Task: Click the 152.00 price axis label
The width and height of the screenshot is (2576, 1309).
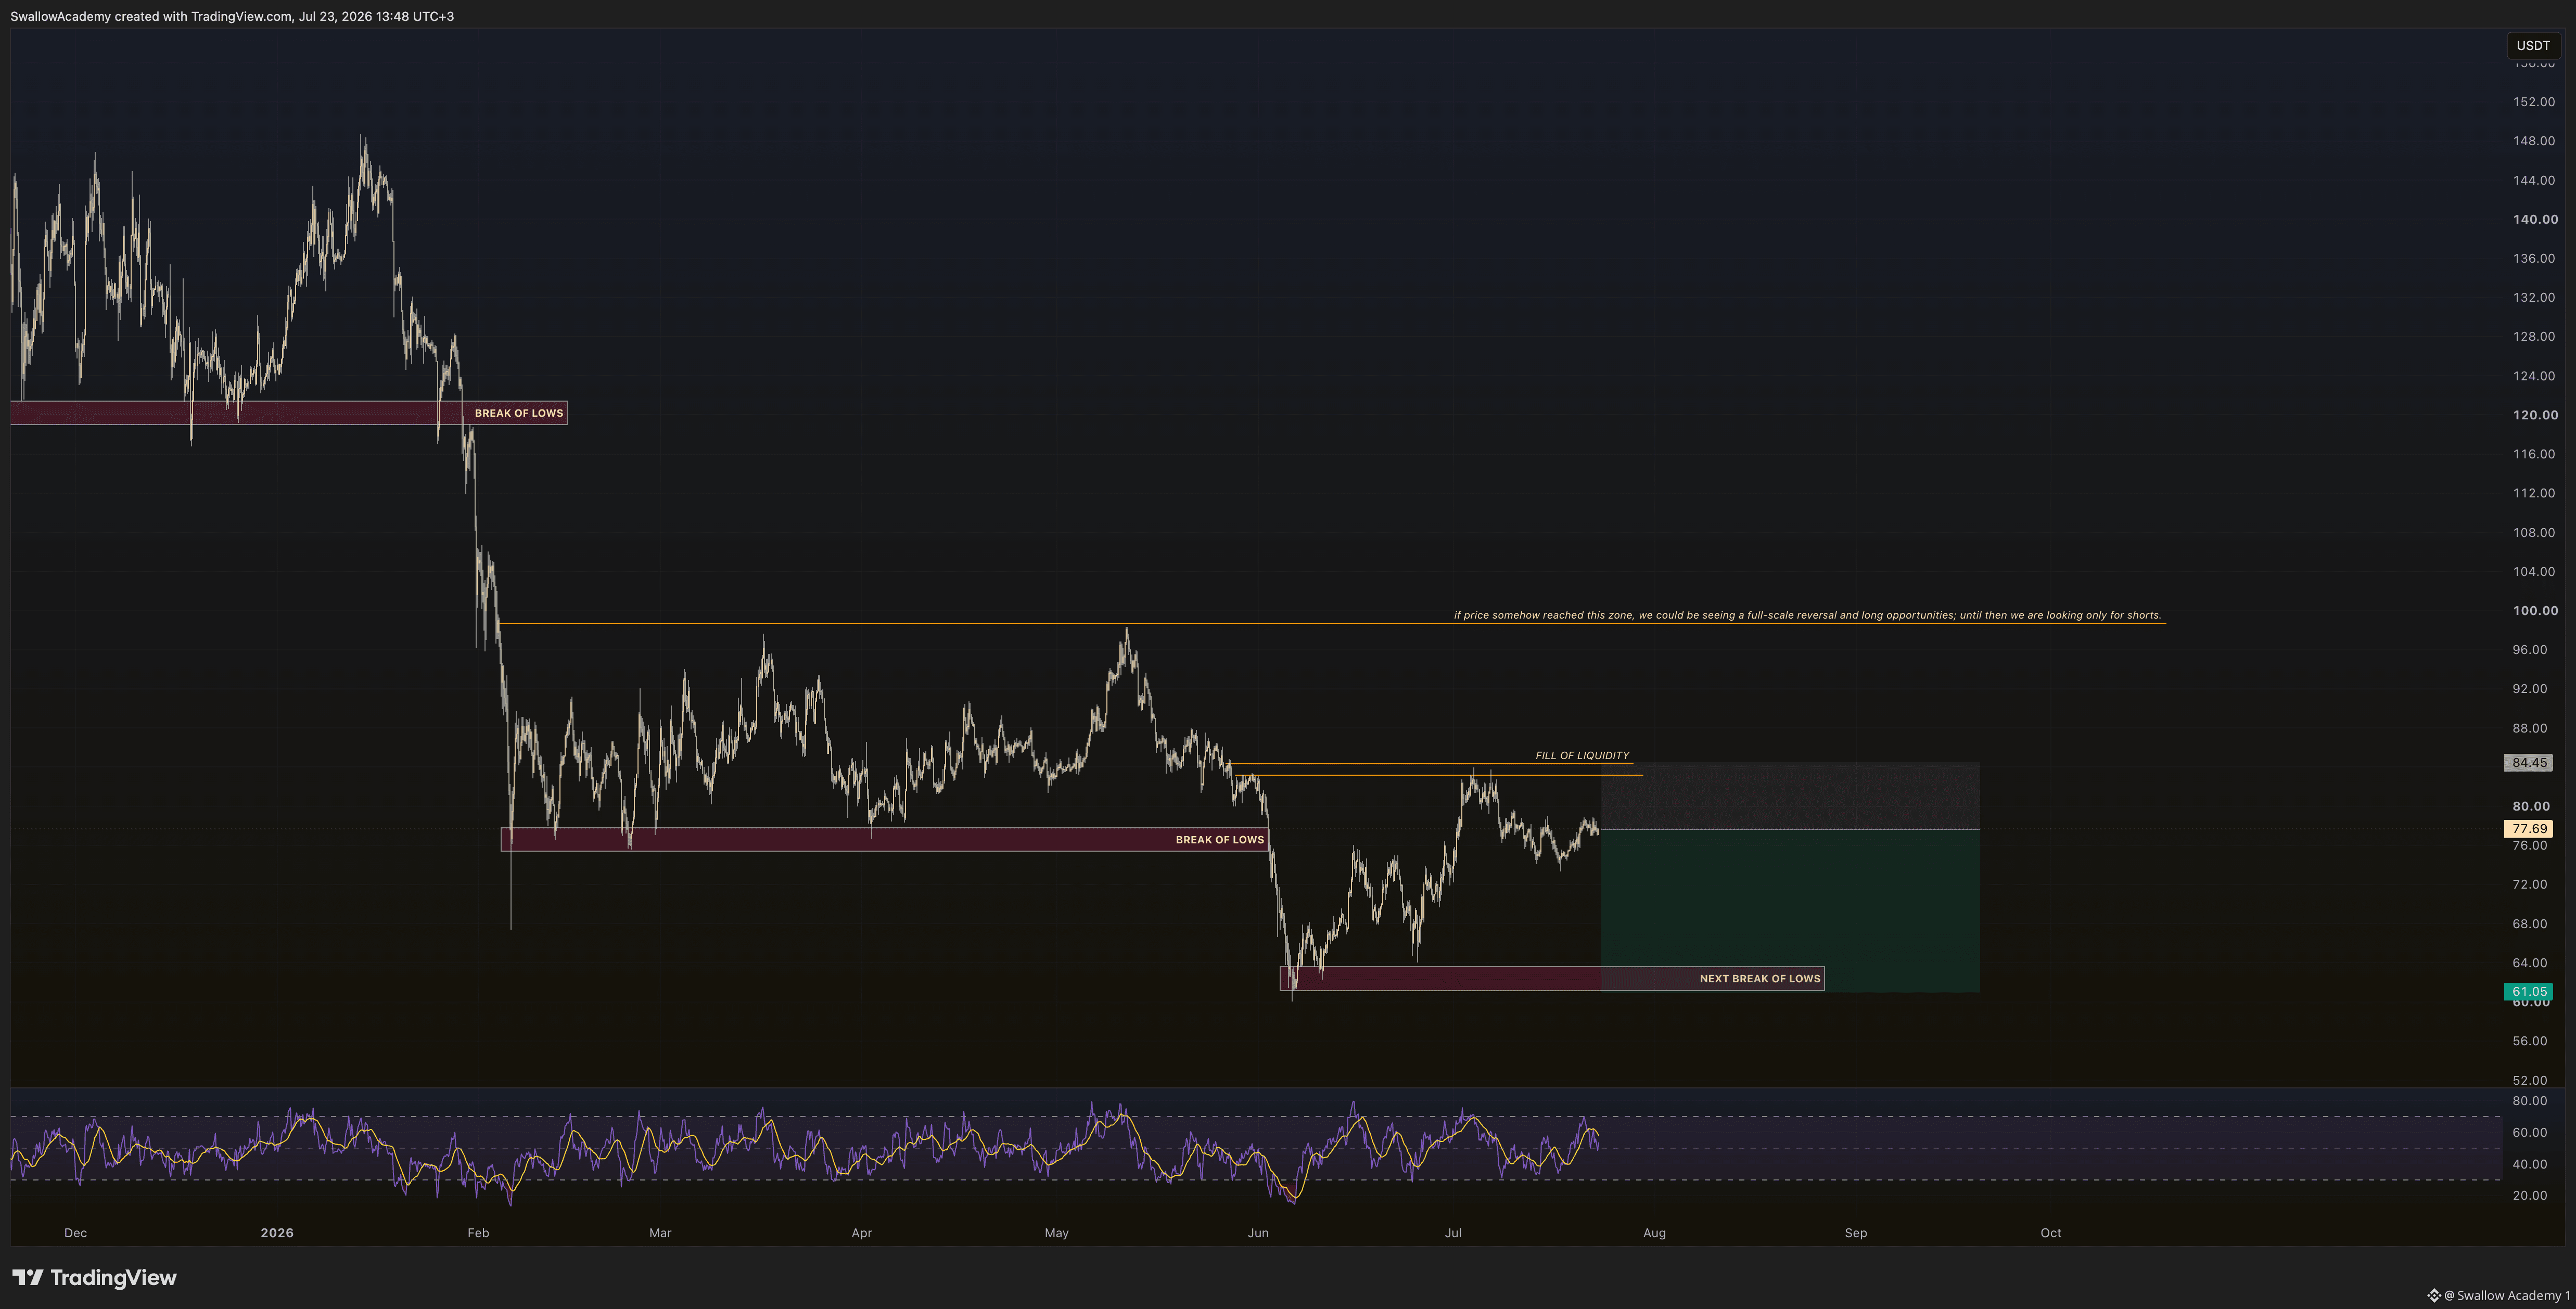Action: pos(2534,102)
